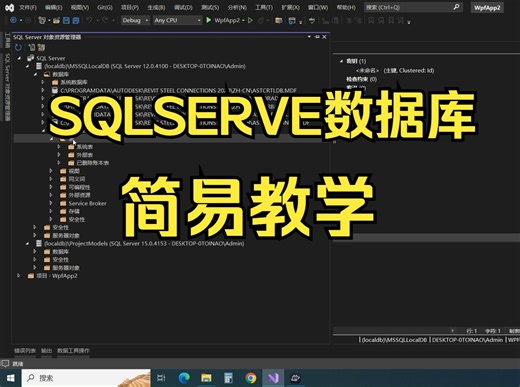
Task: Start debugging with the green play arrow
Action: pos(209,20)
